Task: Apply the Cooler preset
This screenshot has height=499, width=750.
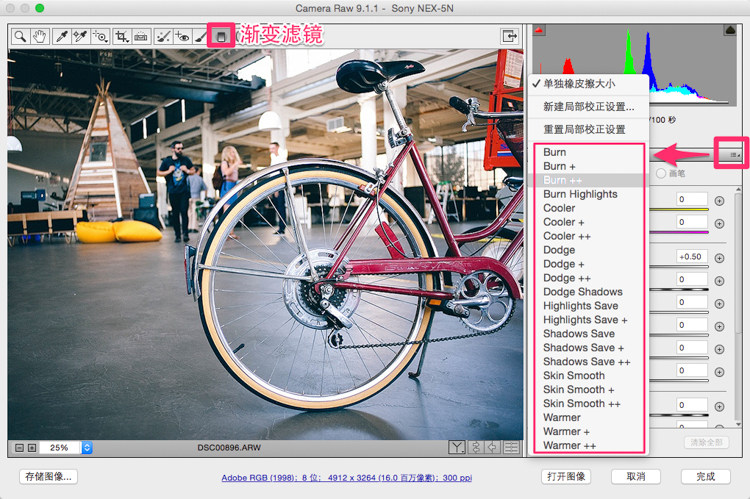Action: [x=589, y=208]
